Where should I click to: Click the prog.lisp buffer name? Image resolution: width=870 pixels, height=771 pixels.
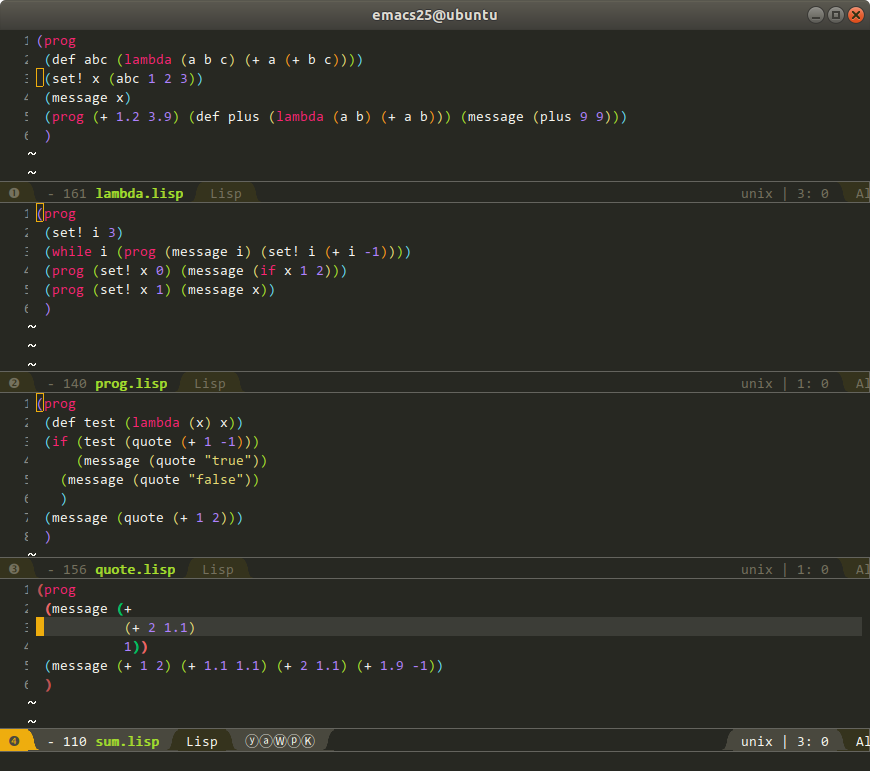point(131,383)
